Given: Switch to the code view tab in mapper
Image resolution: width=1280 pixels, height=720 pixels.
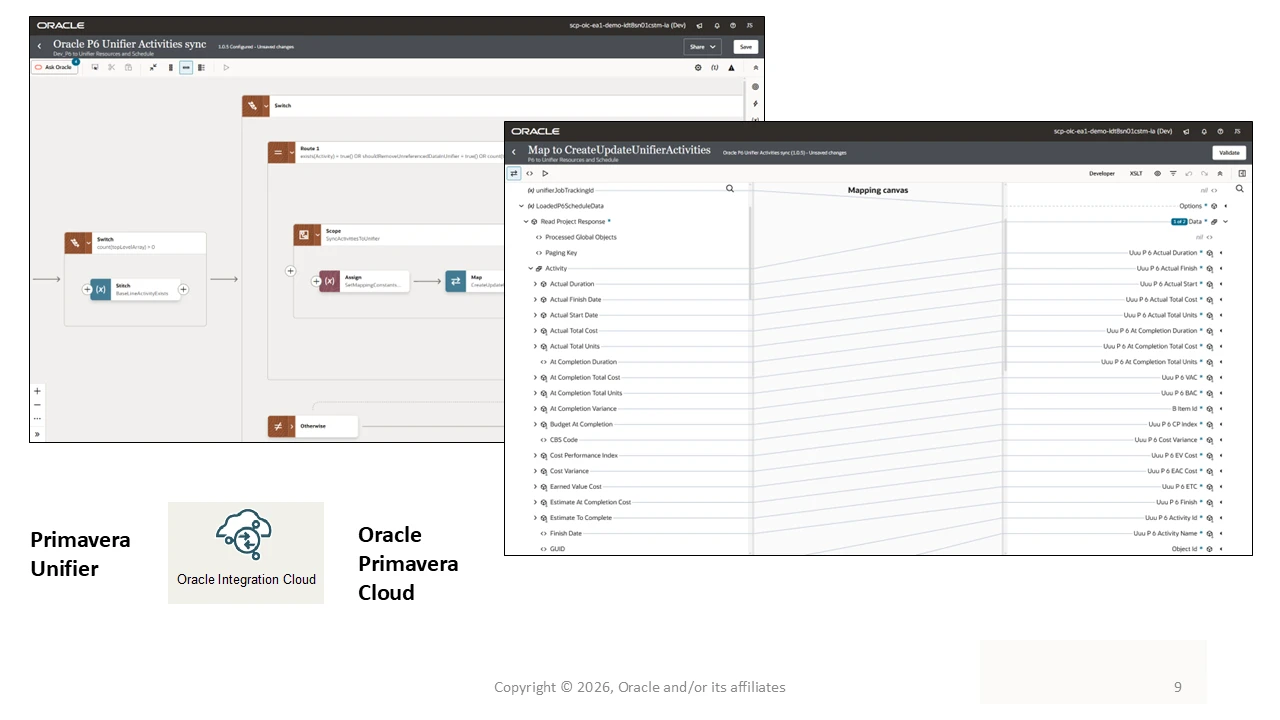Looking at the screenshot, I should pyautogui.click(x=529, y=173).
